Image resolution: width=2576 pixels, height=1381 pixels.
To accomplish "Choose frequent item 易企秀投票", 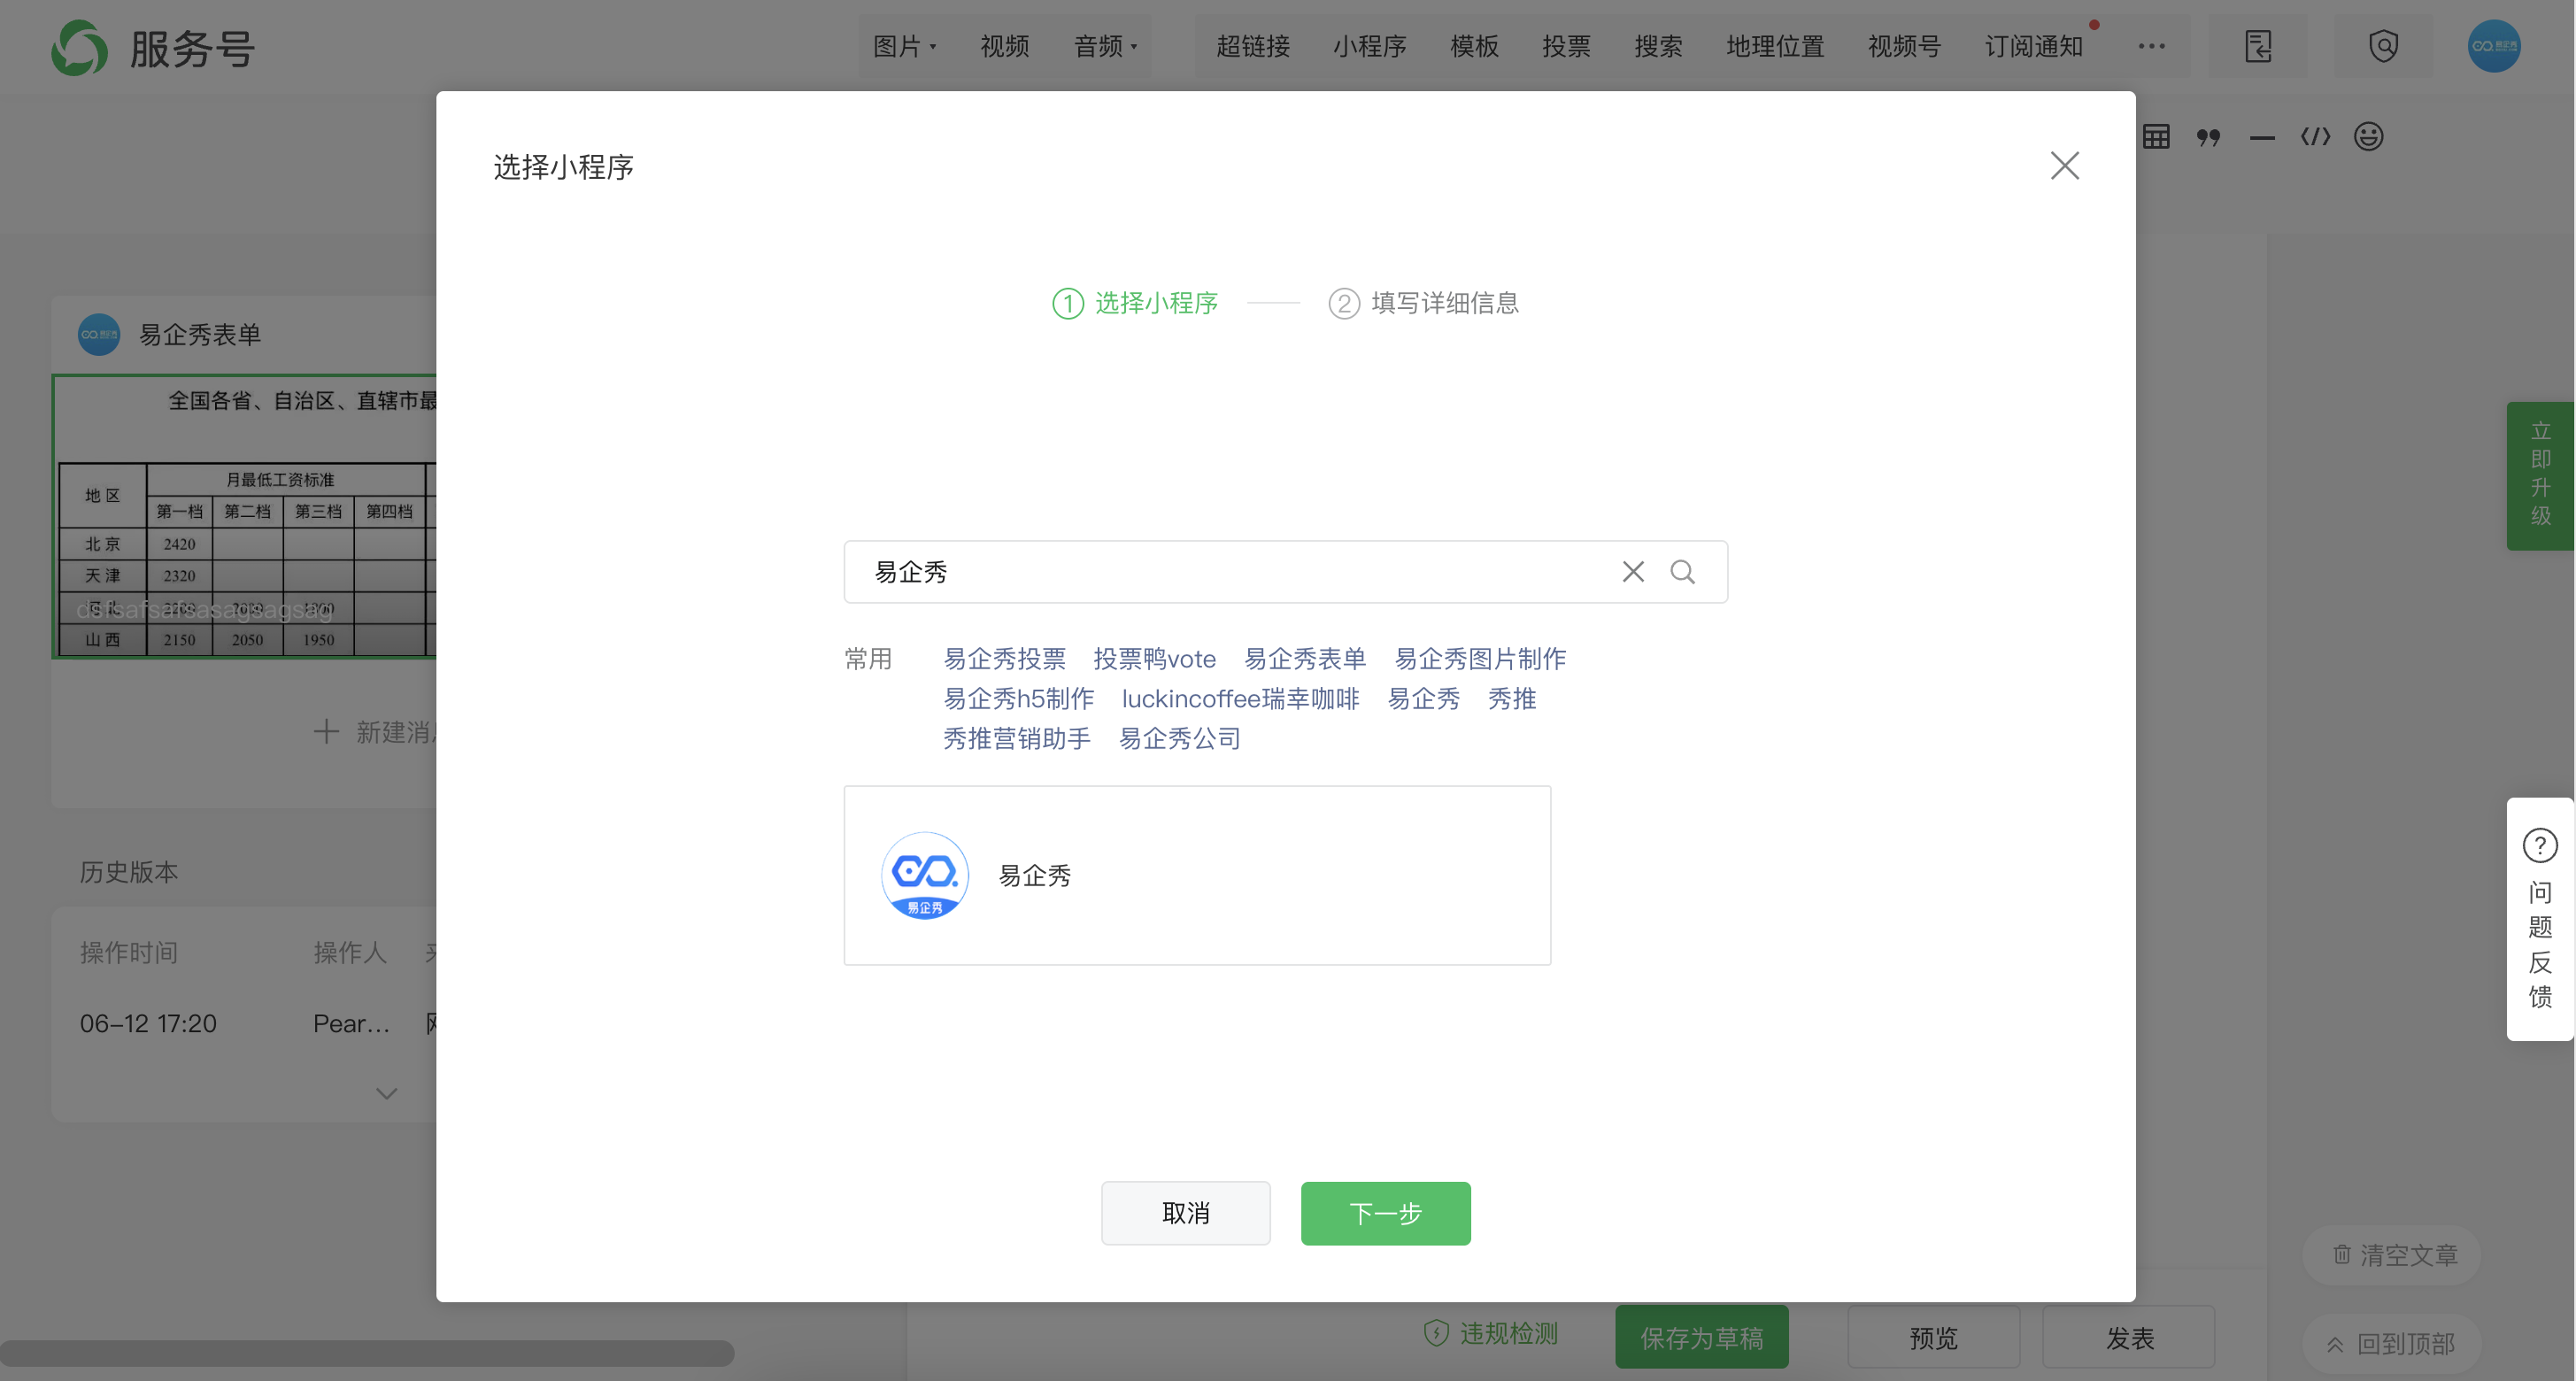I will (x=1005, y=659).
